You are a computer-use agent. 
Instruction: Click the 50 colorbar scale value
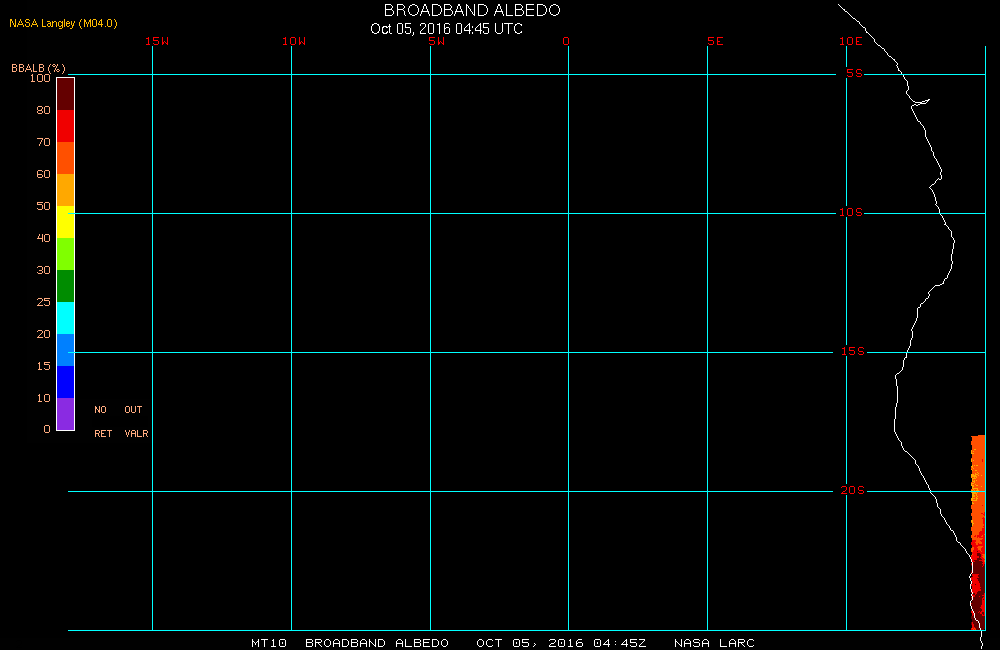[43, 206]
